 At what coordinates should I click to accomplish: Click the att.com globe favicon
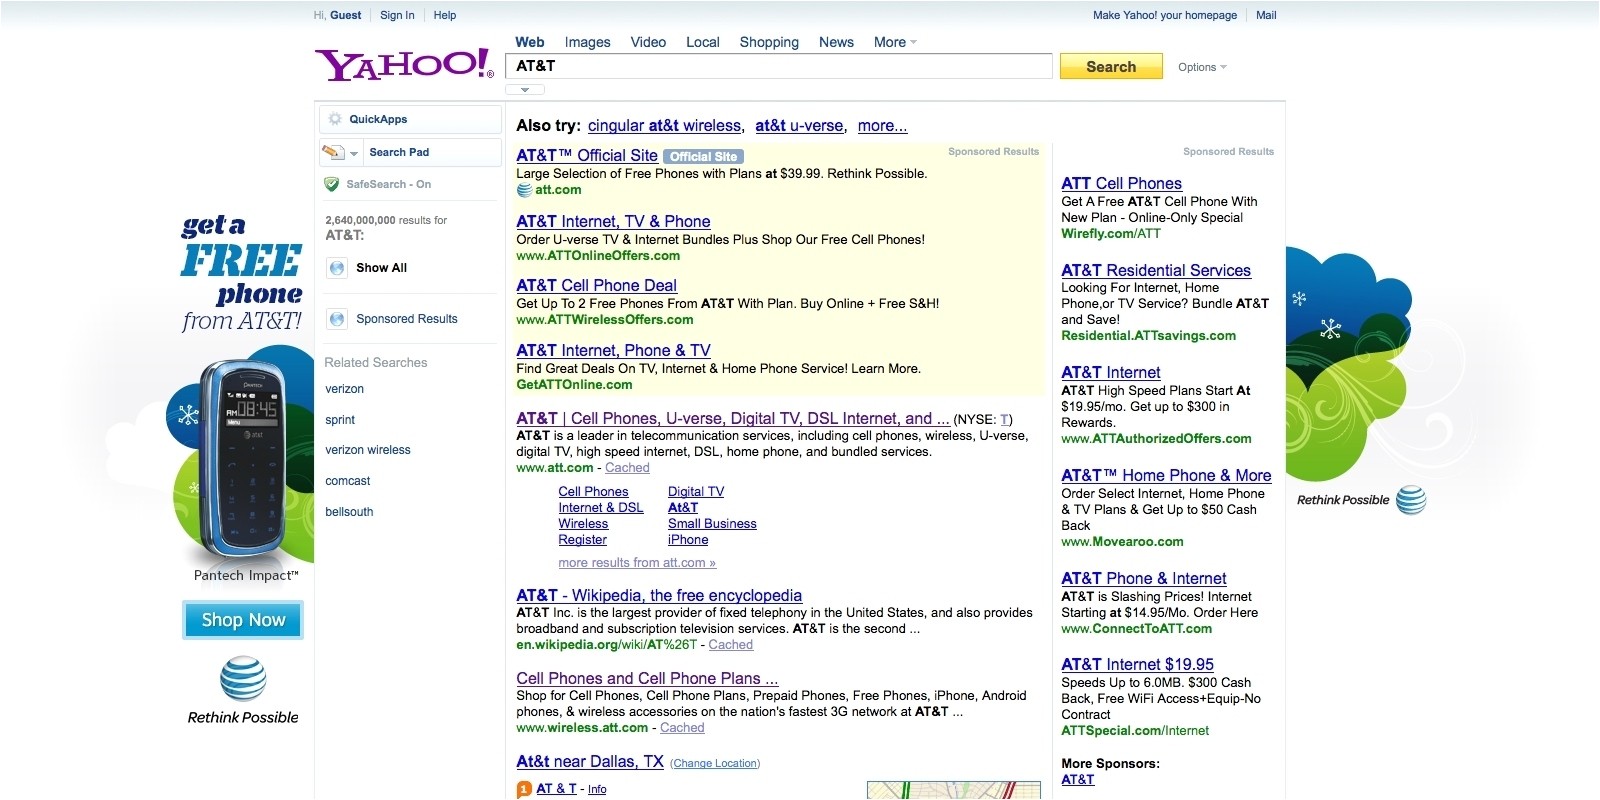pyautogui.click(x=524, y=190)
